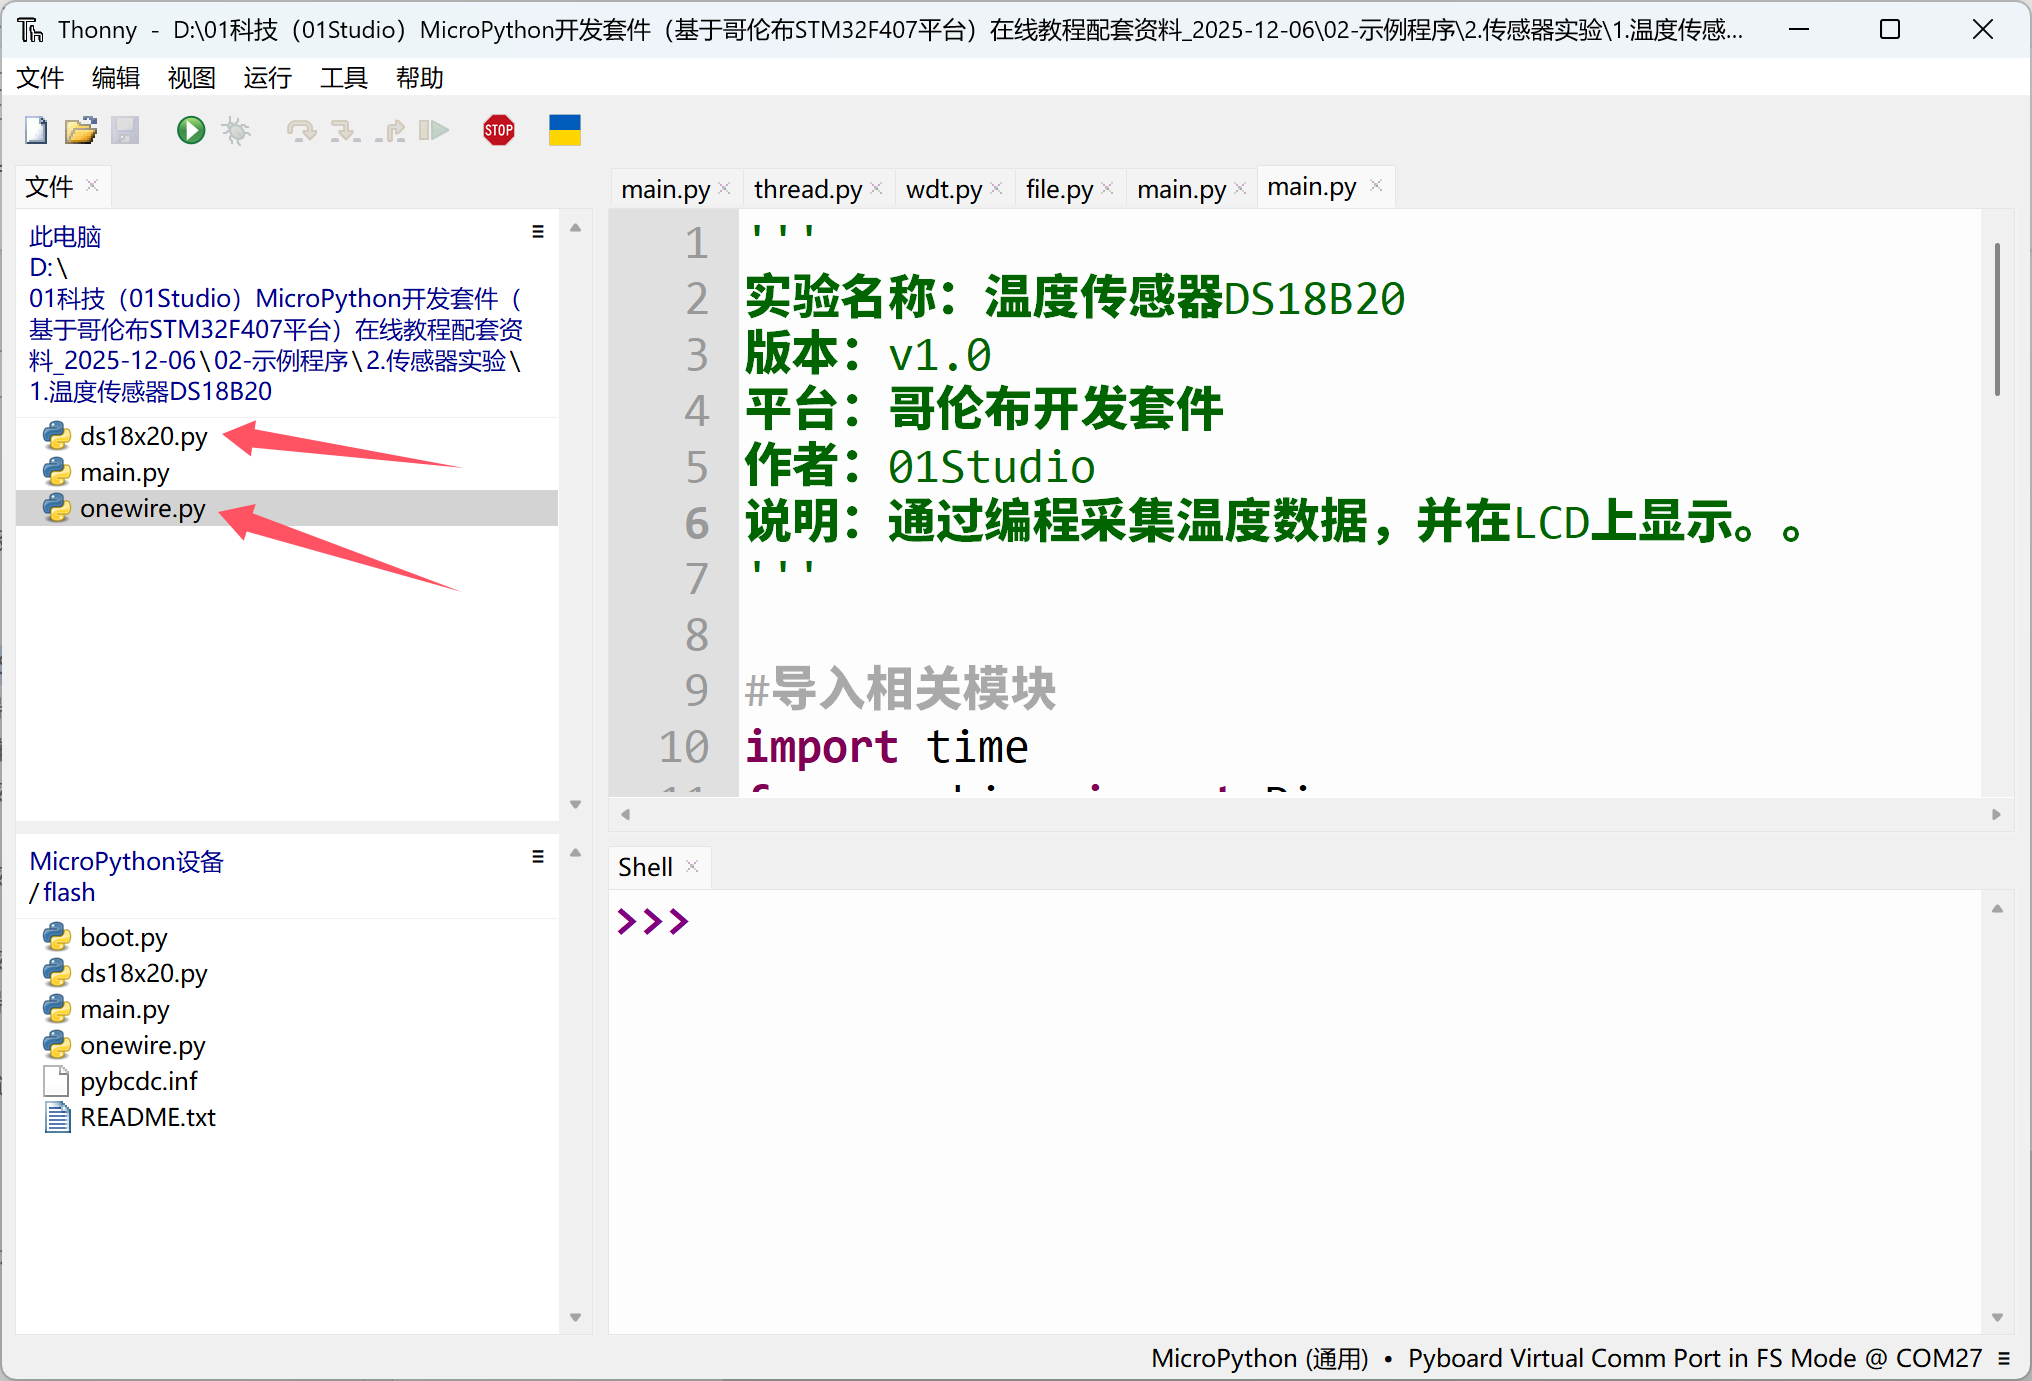Open the 运行 menu

coord(267,78)
